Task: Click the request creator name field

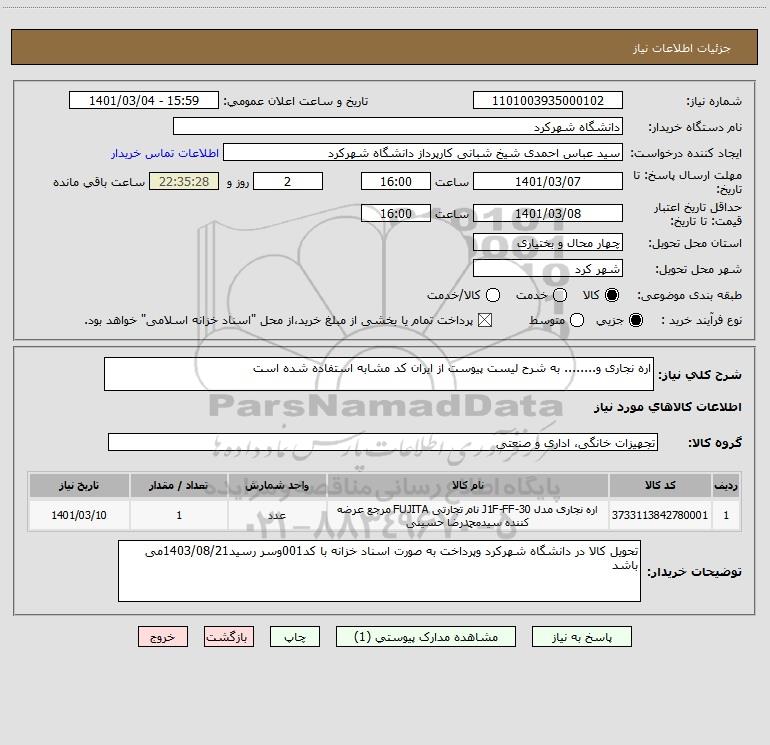Action: point(423,153)
